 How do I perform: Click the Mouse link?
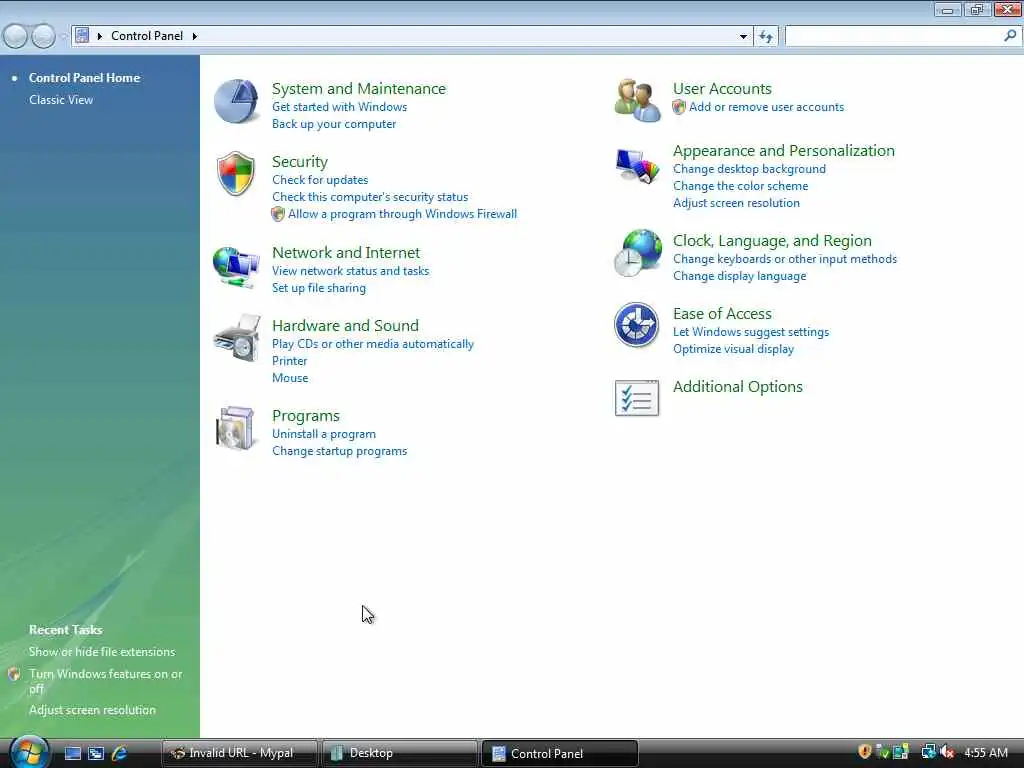(x=290, y=378)
